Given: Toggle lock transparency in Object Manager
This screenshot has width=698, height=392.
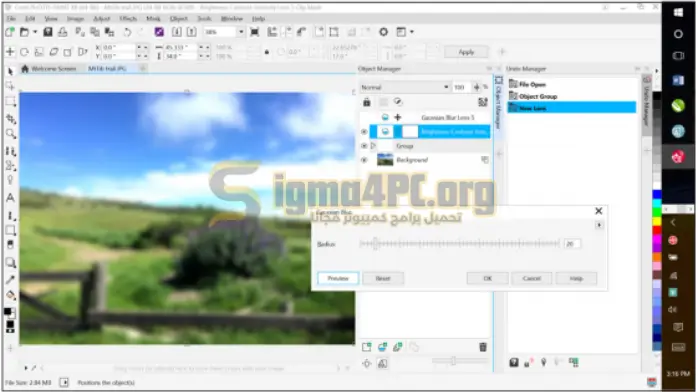Looking at the screenshot, I should [366, 102].
